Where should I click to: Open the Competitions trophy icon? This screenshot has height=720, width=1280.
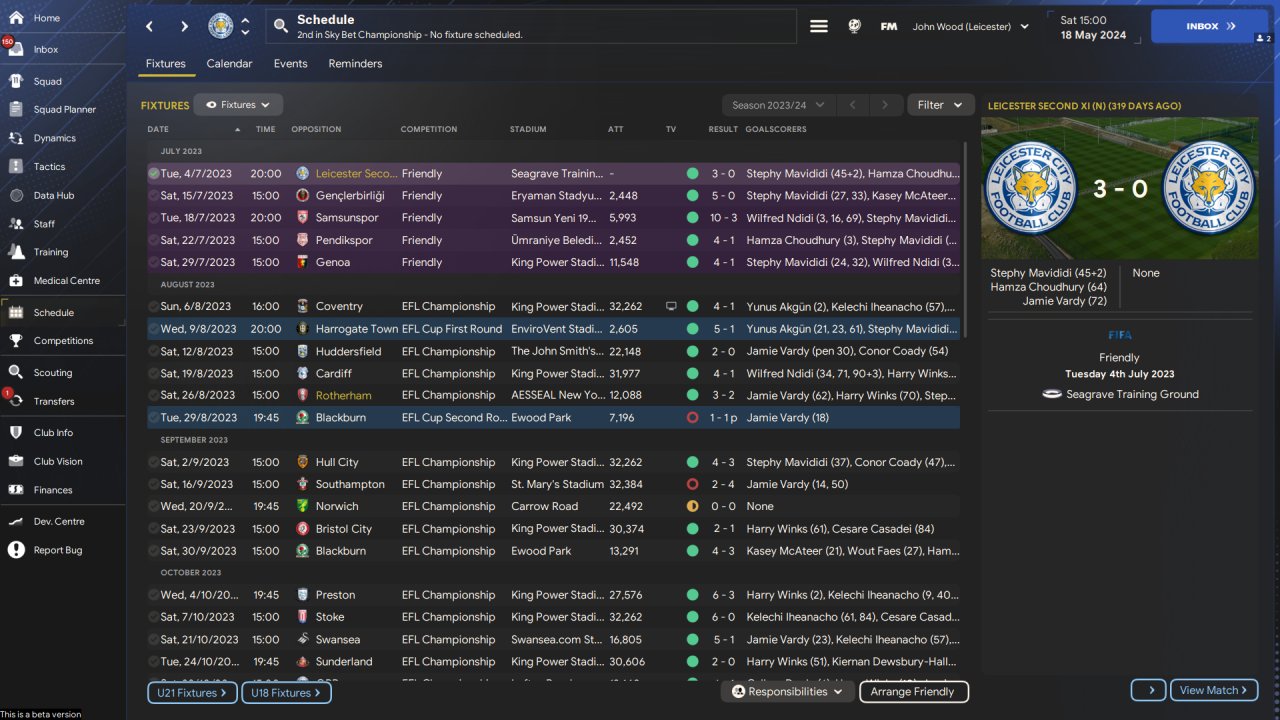16,340
